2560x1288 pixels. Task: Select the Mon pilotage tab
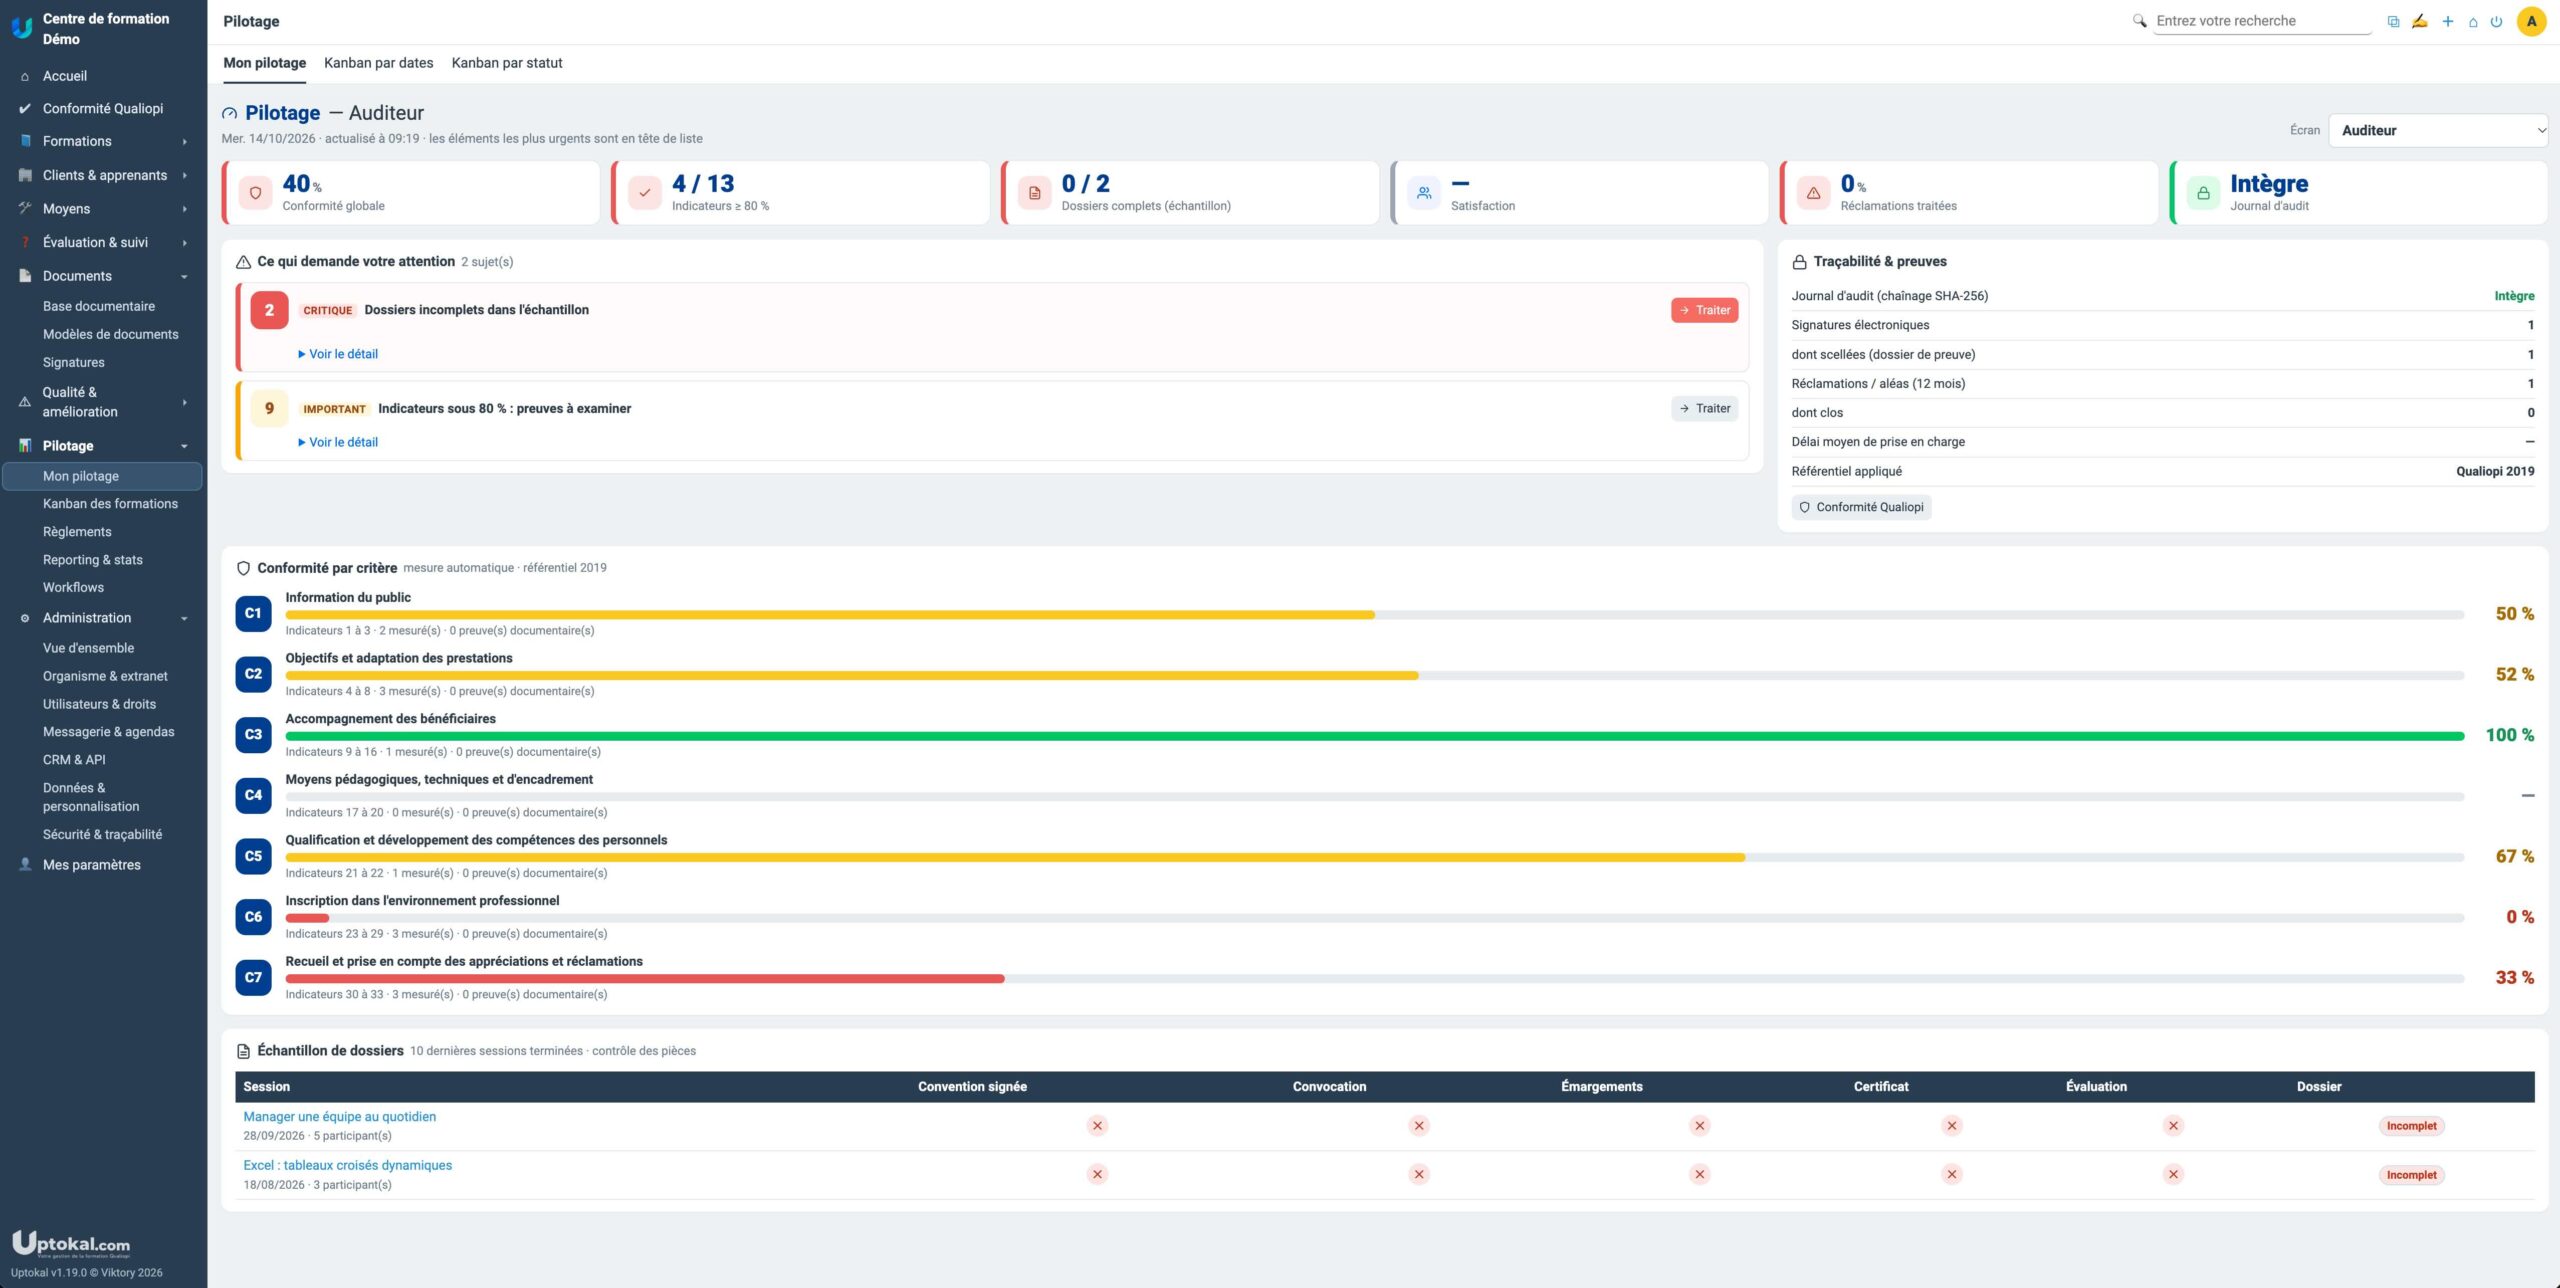click(x=265, y=63)
